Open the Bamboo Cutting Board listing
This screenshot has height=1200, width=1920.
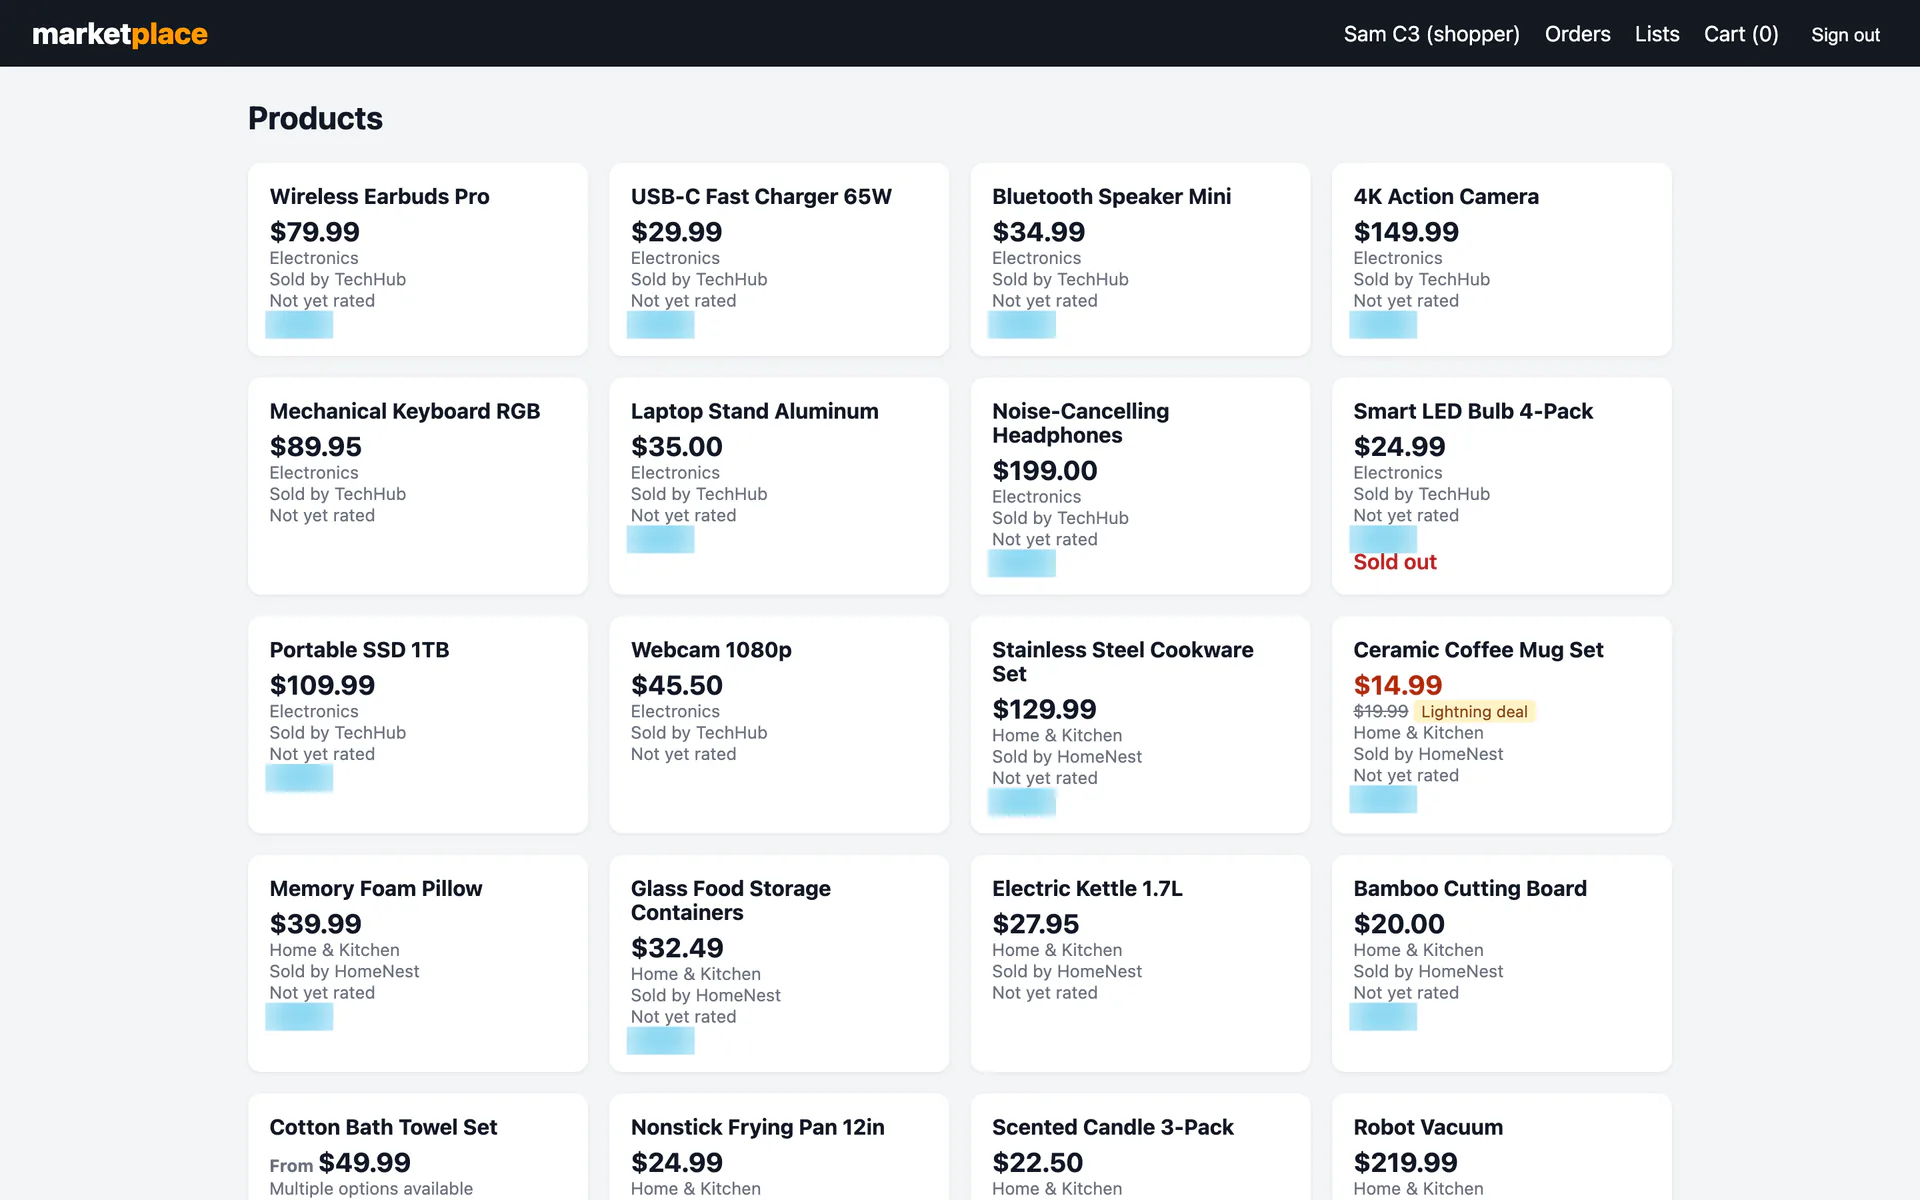[1469, 889]
